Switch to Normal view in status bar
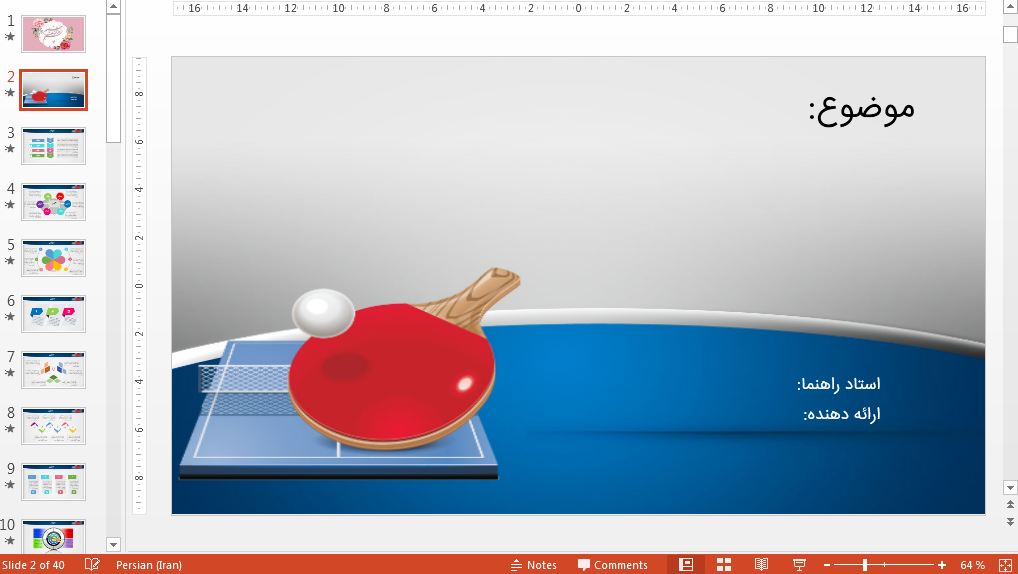The image size is (1018, 574). [685, 565]
